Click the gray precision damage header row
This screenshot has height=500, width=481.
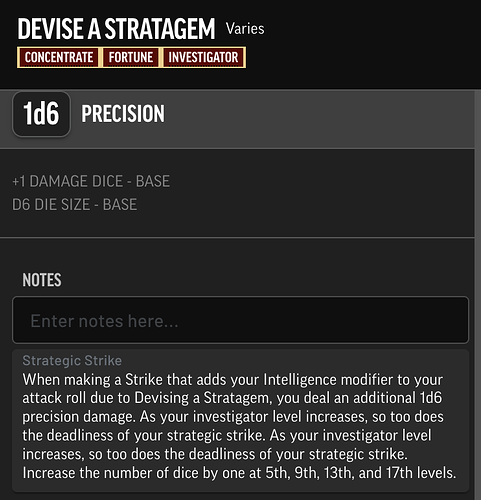pos(237,119)
